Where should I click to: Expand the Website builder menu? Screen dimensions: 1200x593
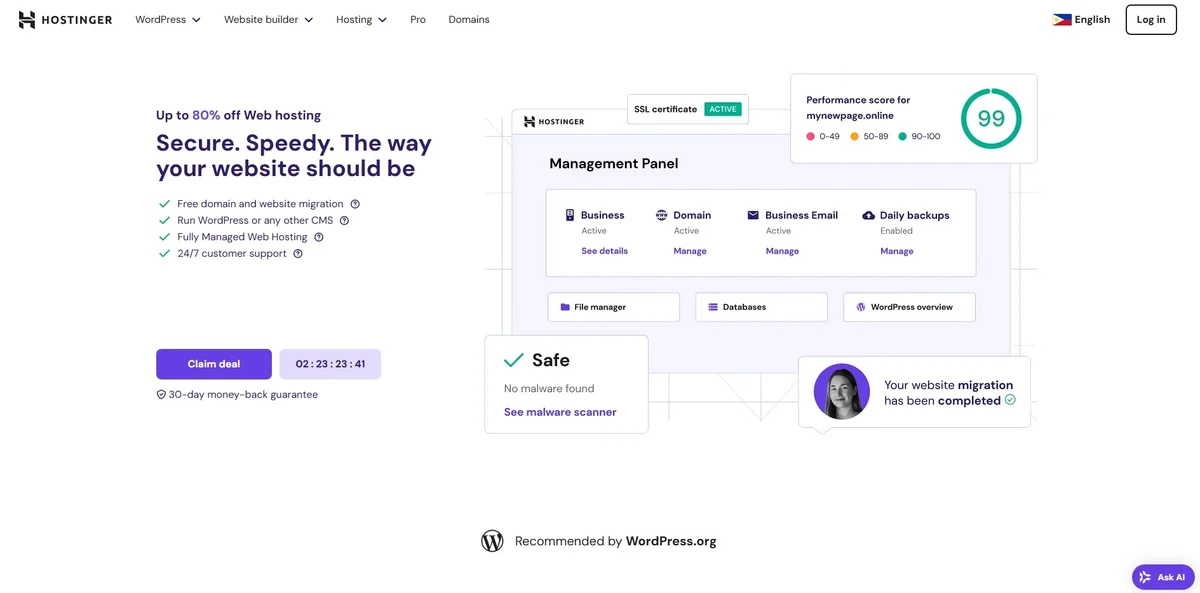tap(268, 20)
